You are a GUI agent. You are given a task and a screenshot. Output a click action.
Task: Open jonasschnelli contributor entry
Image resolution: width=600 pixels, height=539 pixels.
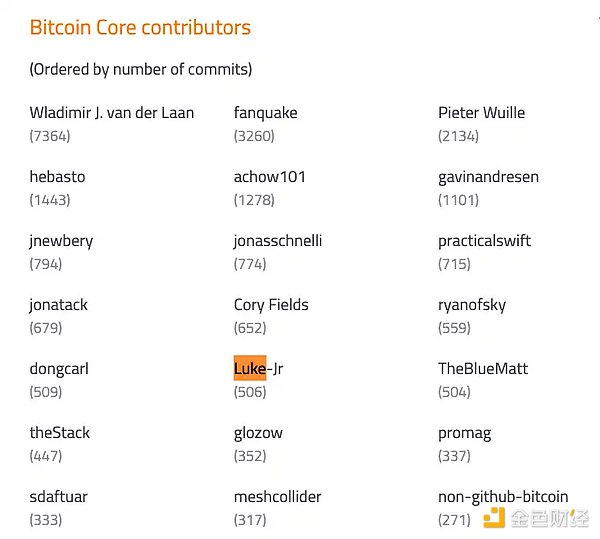coord(277,241)
